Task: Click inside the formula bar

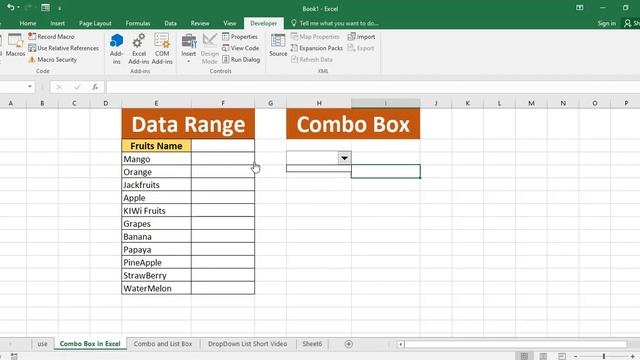Action: point(372,87)
